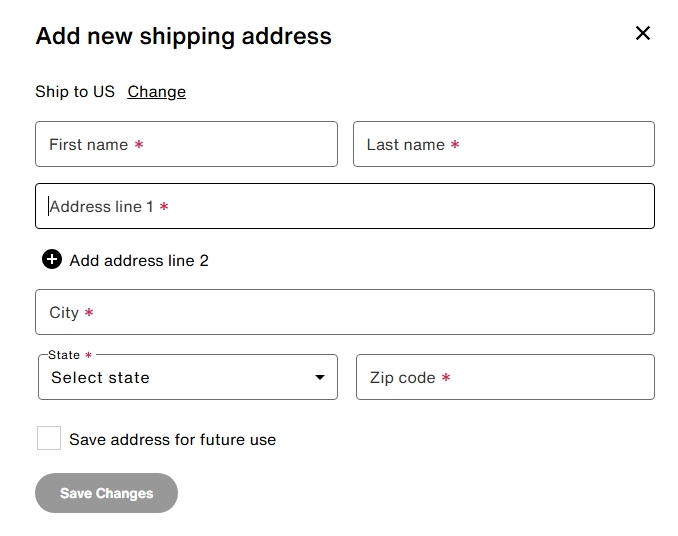This screenshot has height=536, width=678.
Task: Click the floating State label
Action: (64, 355)
